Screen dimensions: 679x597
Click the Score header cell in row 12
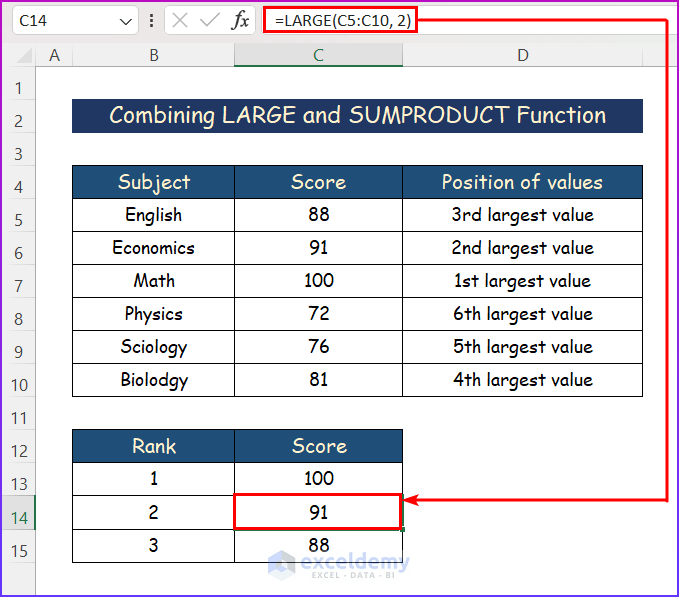click(x=318, y=446)
